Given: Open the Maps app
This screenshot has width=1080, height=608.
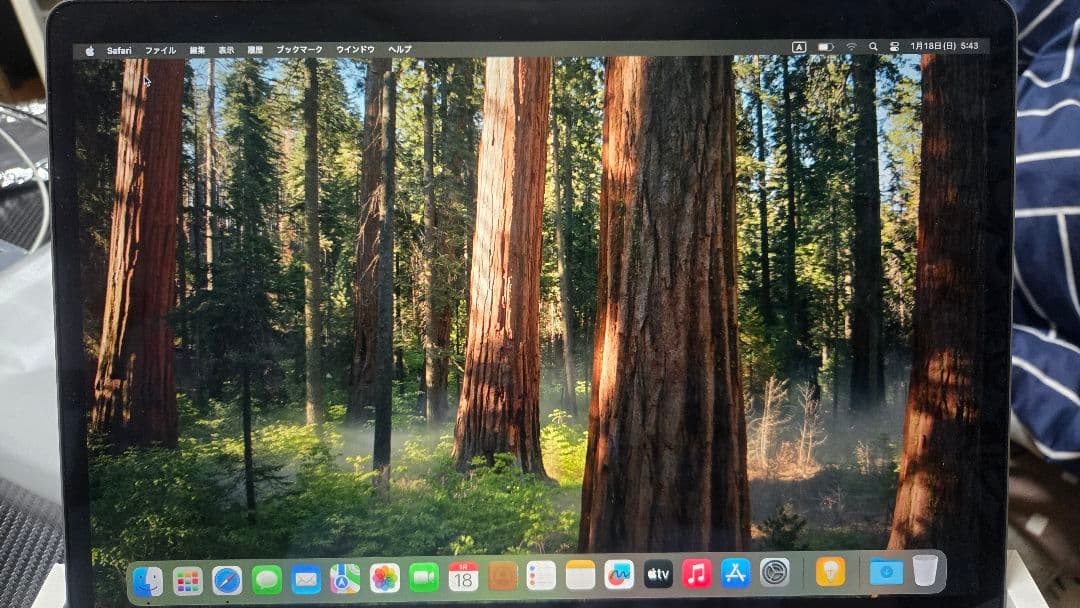Looking at the screenshot, I should click(x=342, y=577).
